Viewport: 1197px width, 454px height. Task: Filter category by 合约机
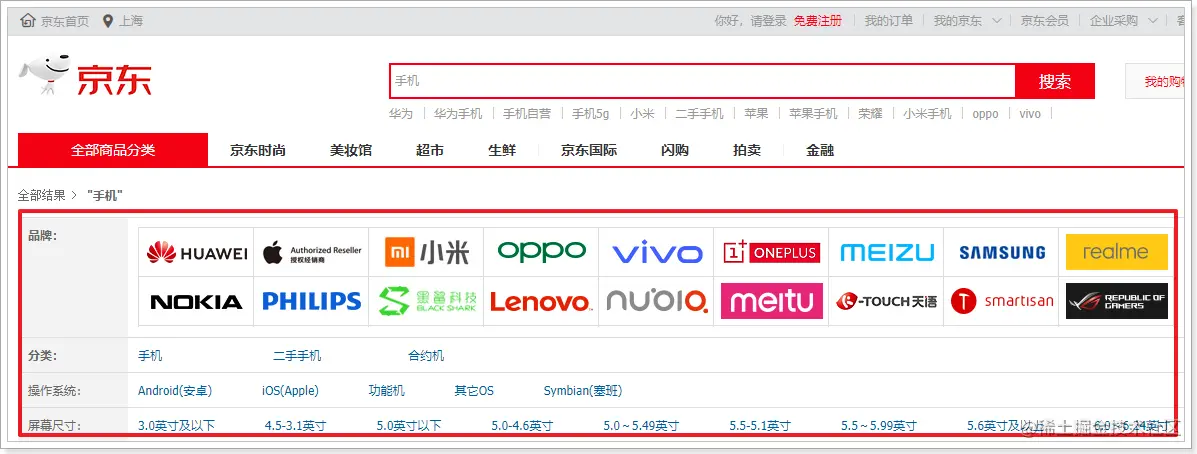click(426, 356)
